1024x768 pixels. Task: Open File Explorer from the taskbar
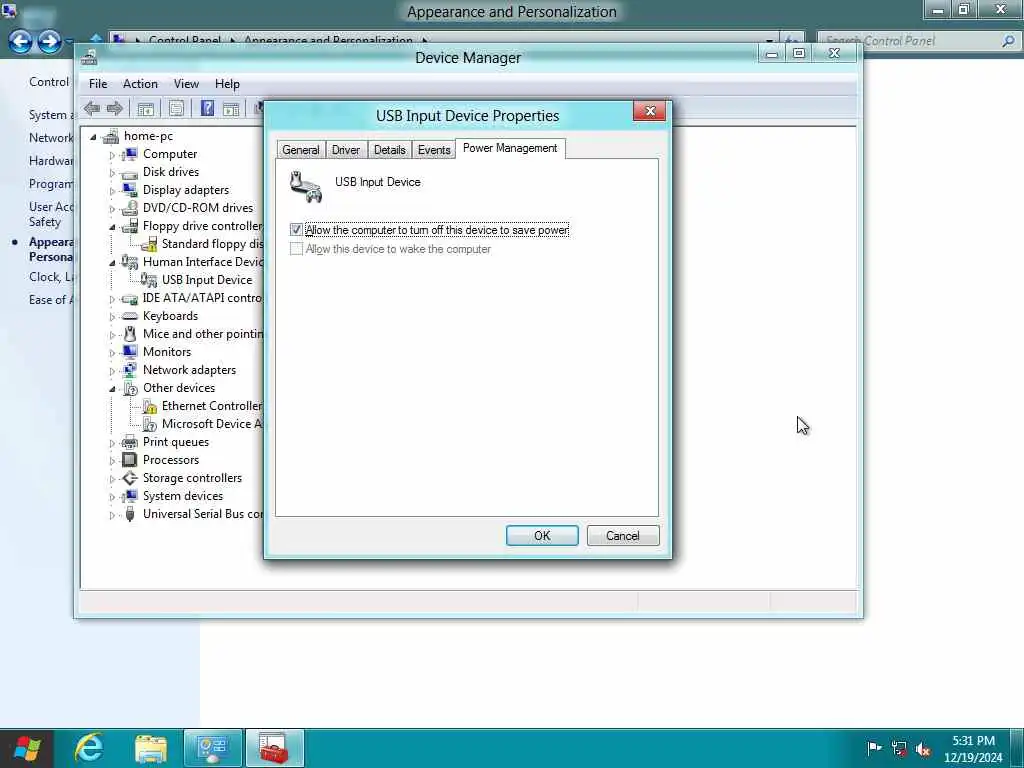[x=151, y=748]
